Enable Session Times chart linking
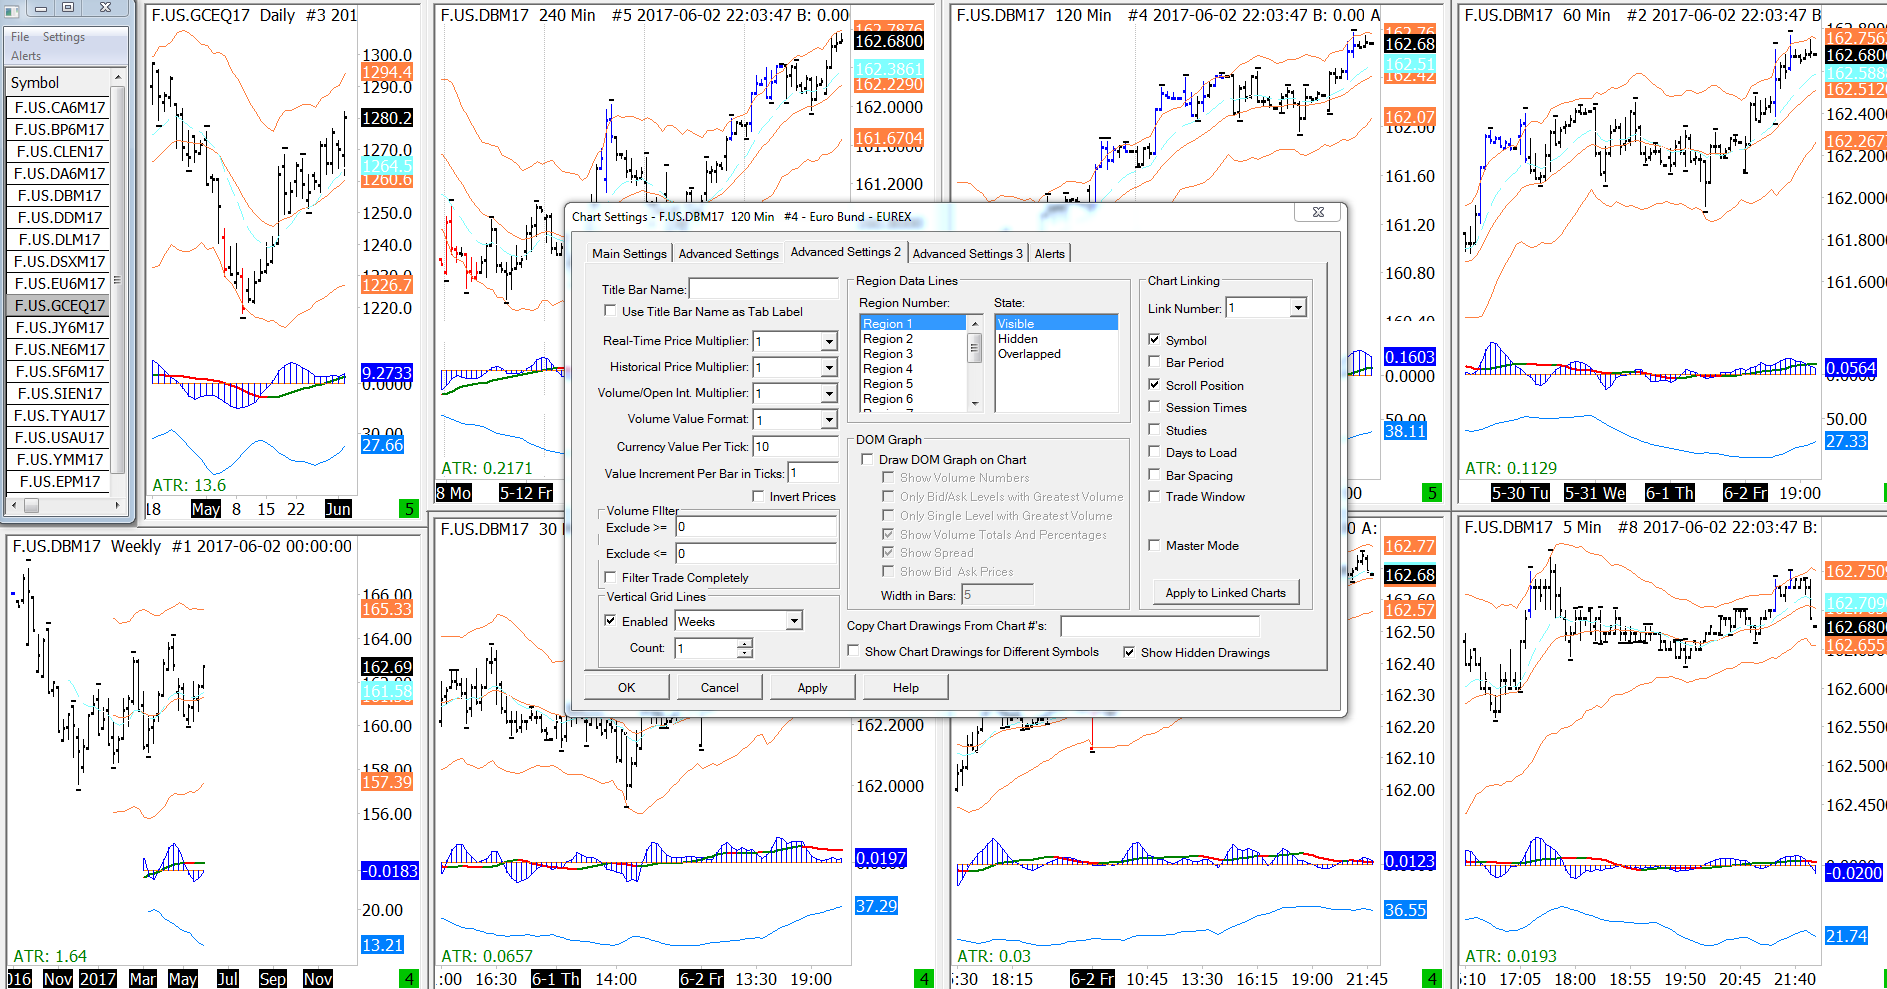The height and width of the screenshot is (989, 1887). [x=1154, y=407]
